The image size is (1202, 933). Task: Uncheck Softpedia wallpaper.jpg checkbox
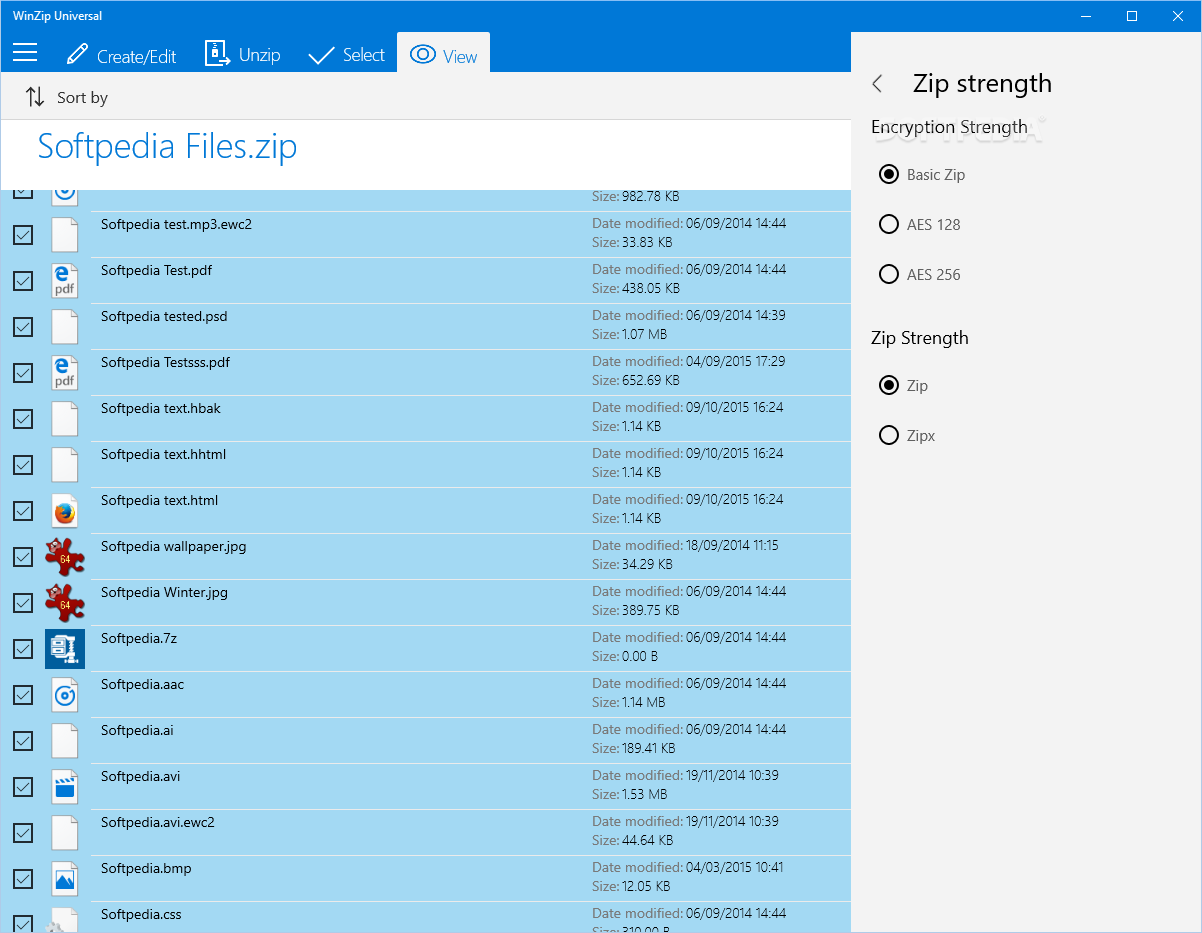coord(23,557)
